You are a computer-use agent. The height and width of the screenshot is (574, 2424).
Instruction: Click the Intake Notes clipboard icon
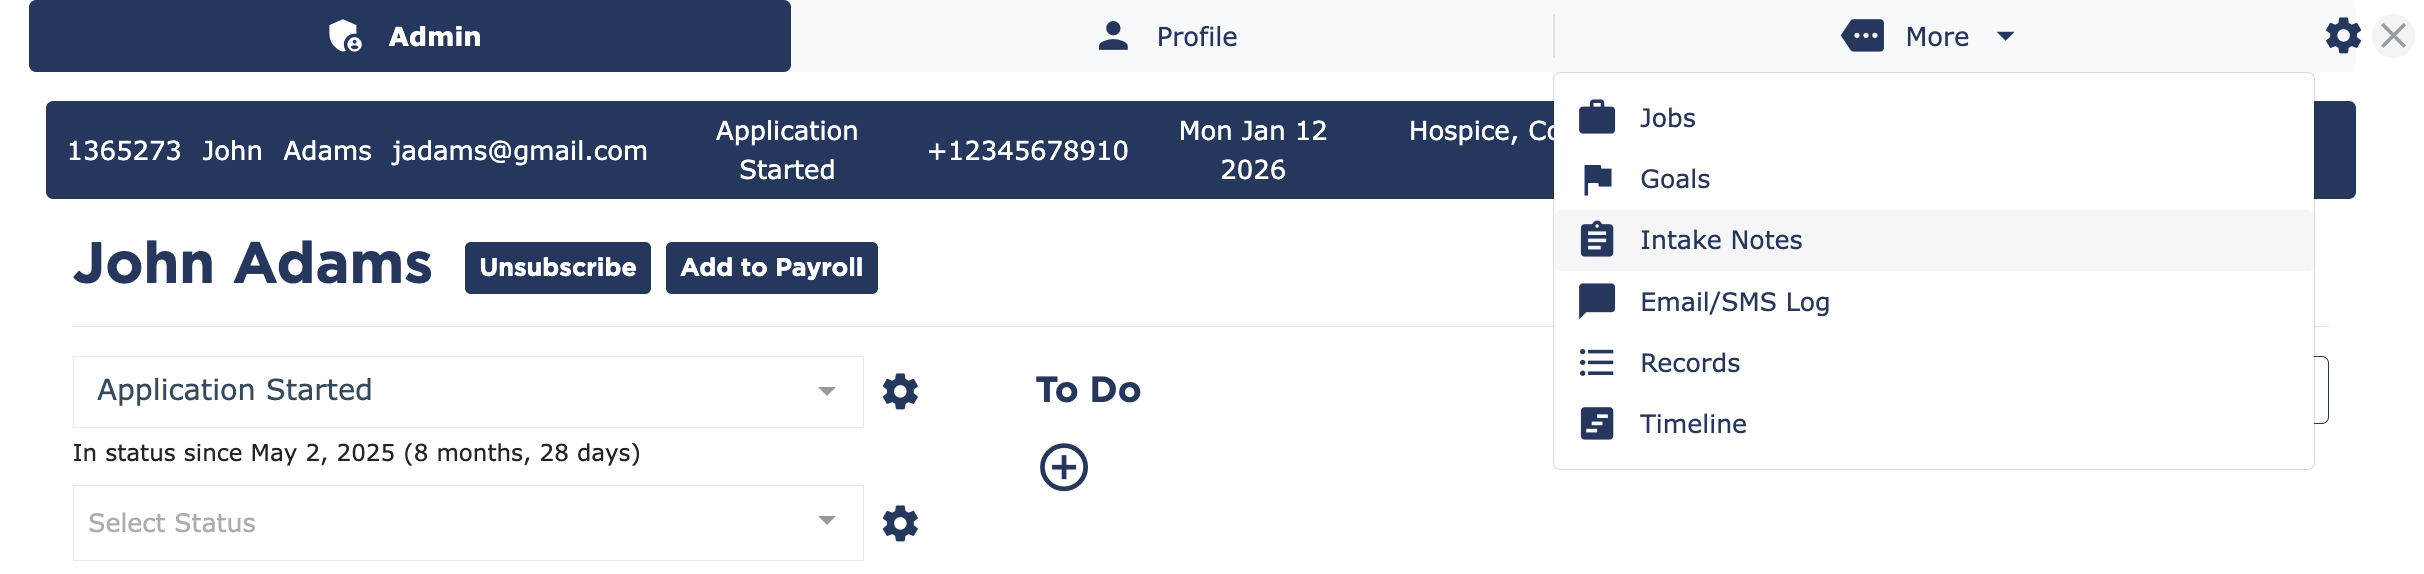[1597, 240]
